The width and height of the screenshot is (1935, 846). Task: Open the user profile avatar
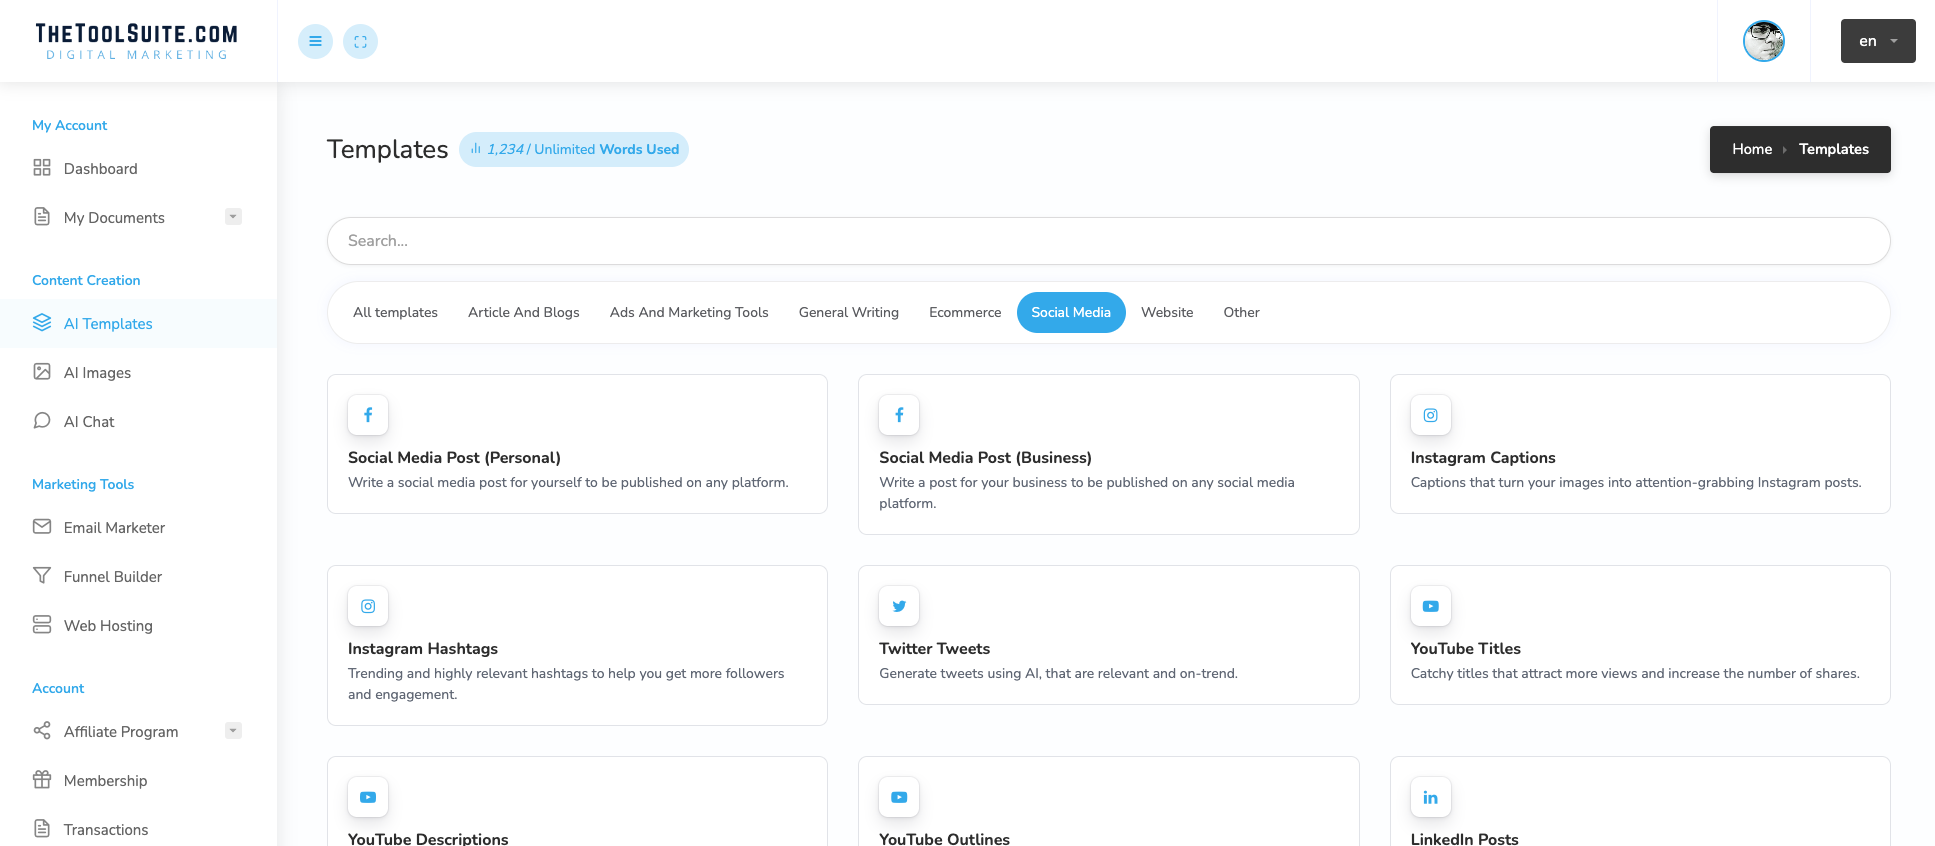pos(1763,41)
